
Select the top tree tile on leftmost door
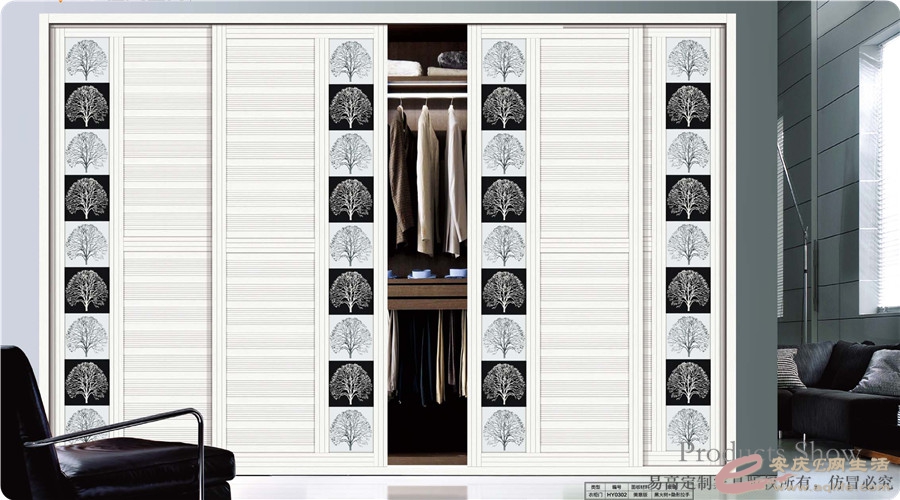click(x=87, y=59)
